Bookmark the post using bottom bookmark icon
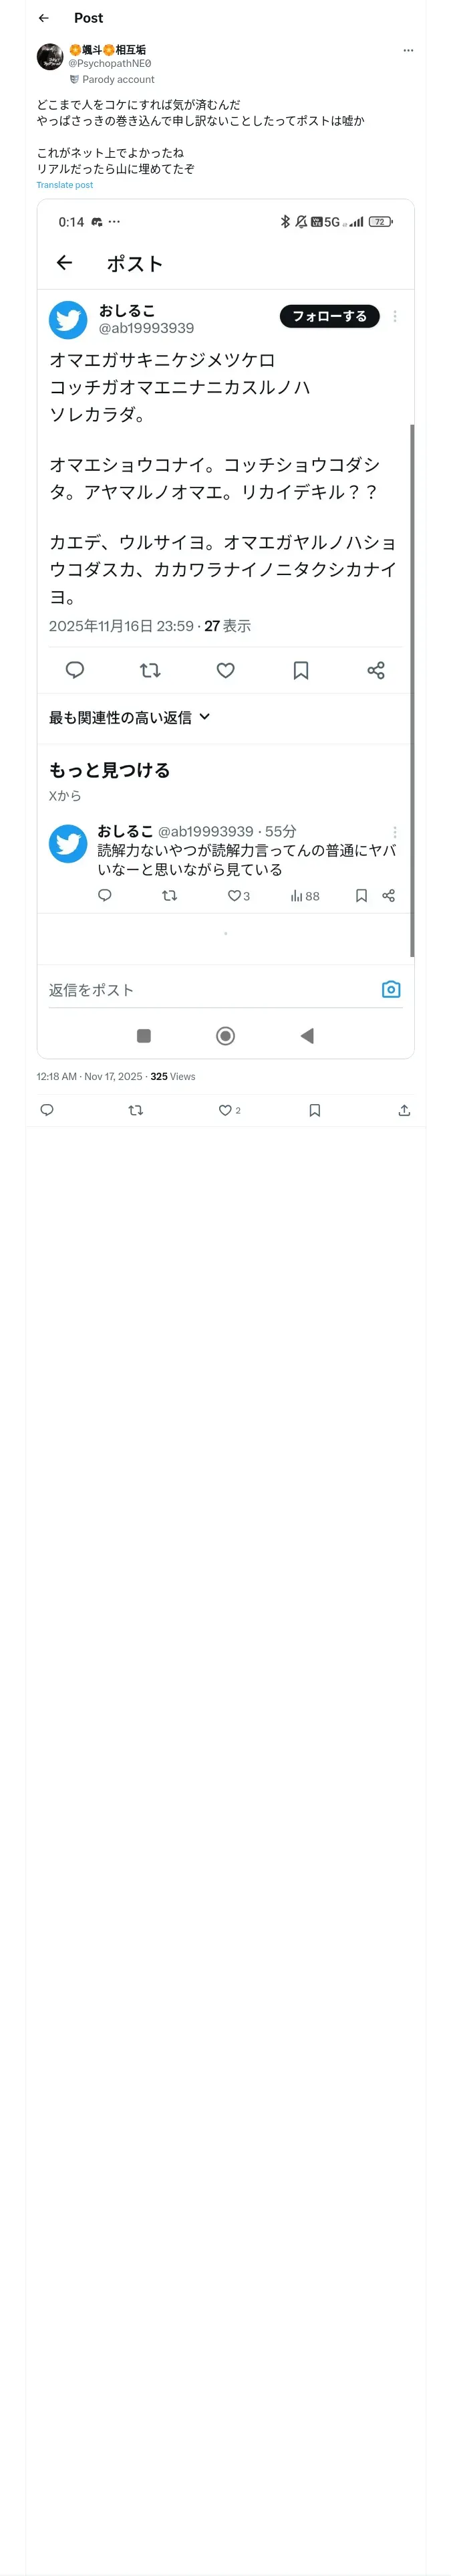The width and height of the screenshot is (451, 2576). (314, 1110)
